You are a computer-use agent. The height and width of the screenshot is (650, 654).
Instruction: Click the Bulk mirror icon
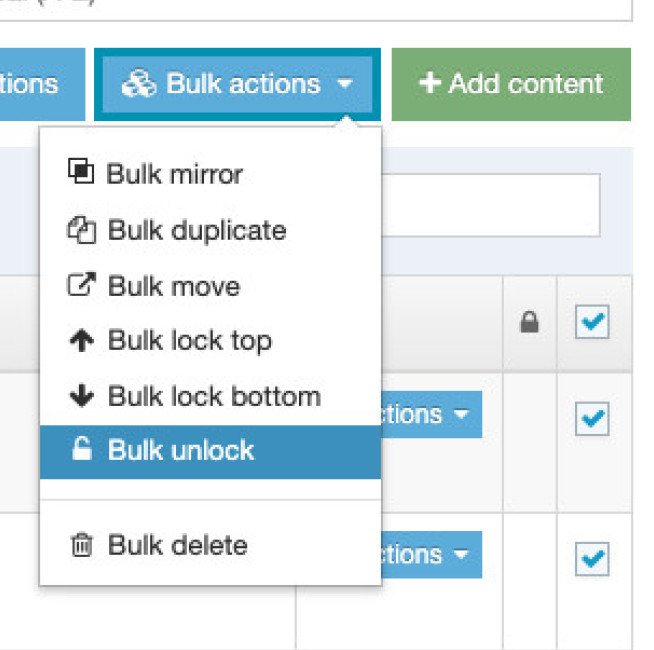(80, 172)
